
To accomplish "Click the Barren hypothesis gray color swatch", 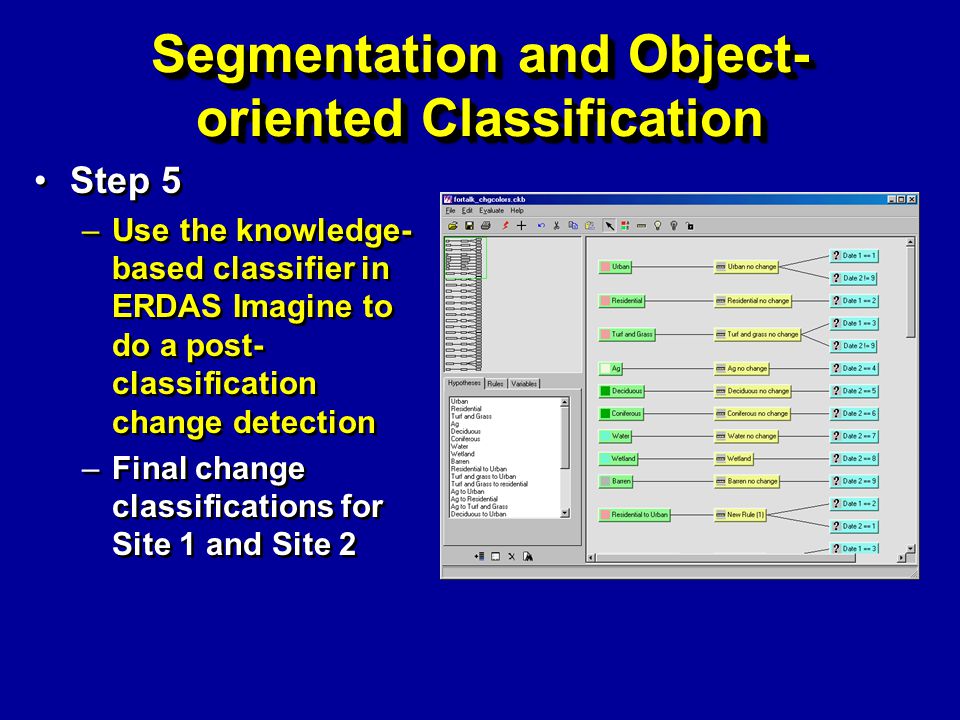I will 606,481.
